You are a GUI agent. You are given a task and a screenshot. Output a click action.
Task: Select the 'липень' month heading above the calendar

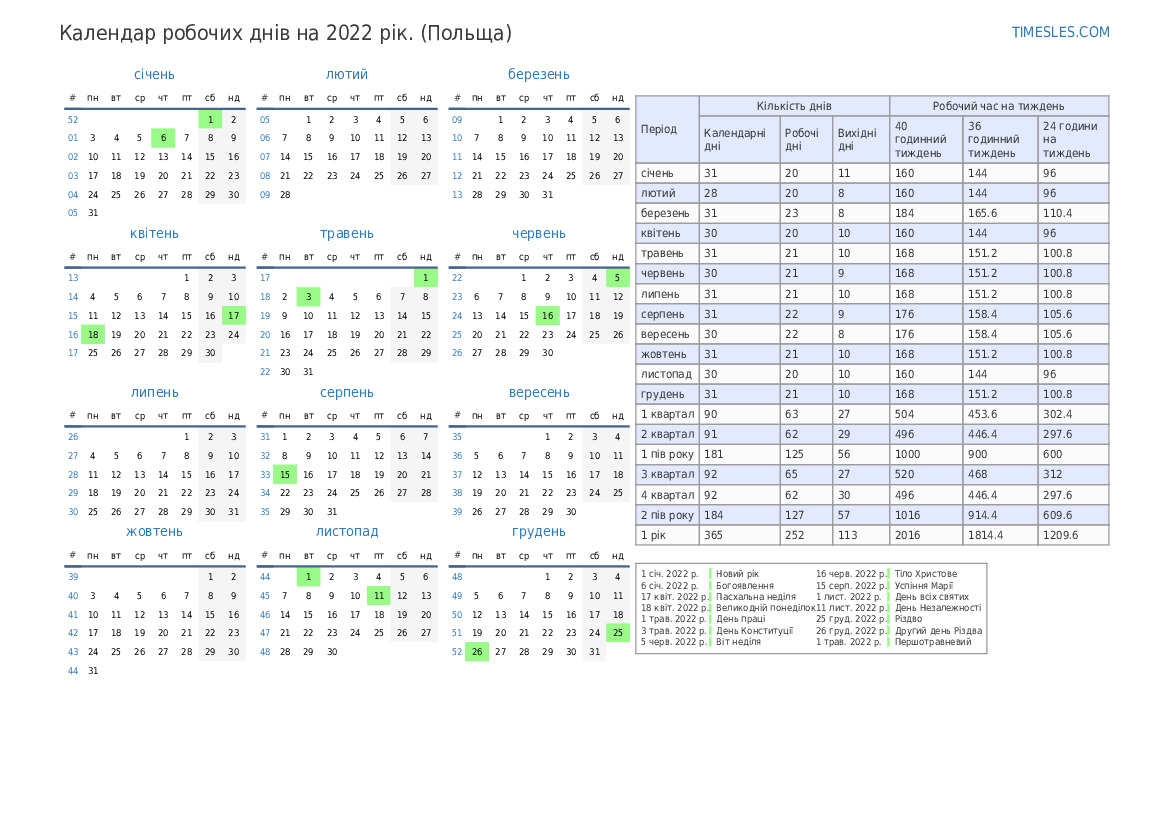pyautogui.click(x=154, y=392)
